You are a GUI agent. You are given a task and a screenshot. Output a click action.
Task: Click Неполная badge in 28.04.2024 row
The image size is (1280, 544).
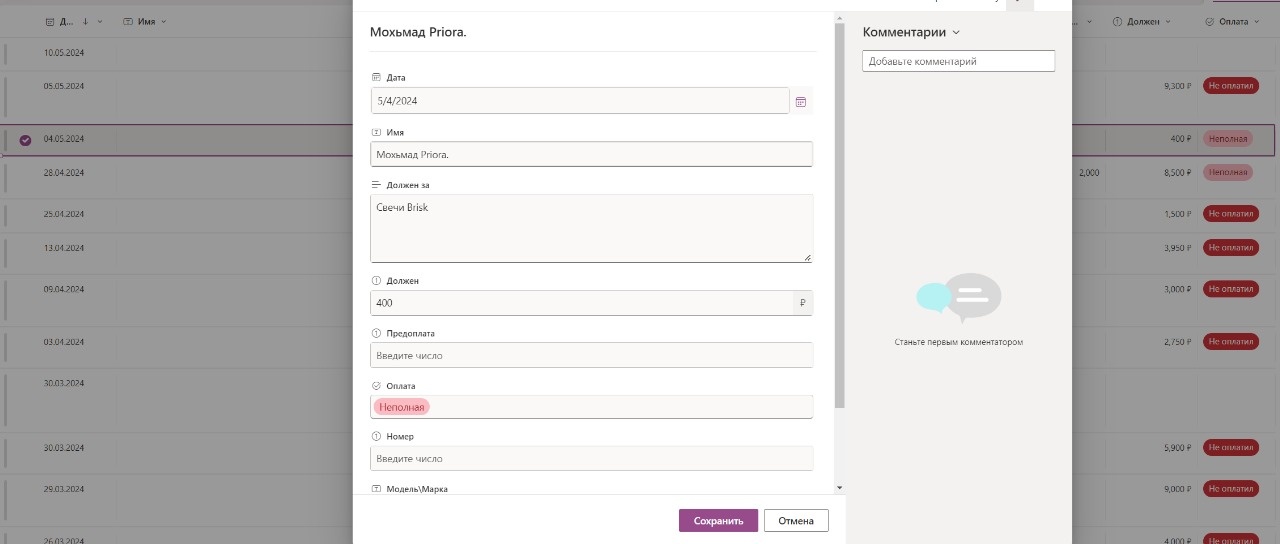(x=1227, y=172)
